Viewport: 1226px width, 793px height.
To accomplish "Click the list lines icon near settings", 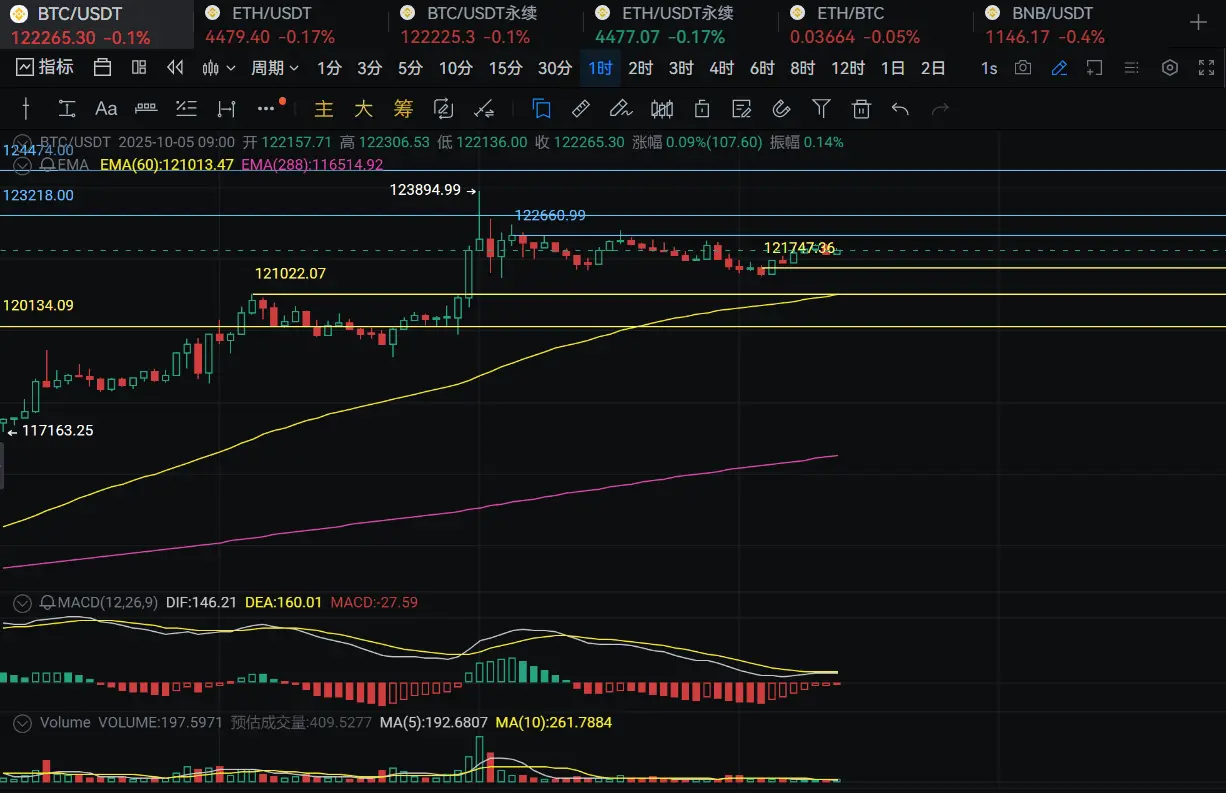I will tap(1131, 68).
